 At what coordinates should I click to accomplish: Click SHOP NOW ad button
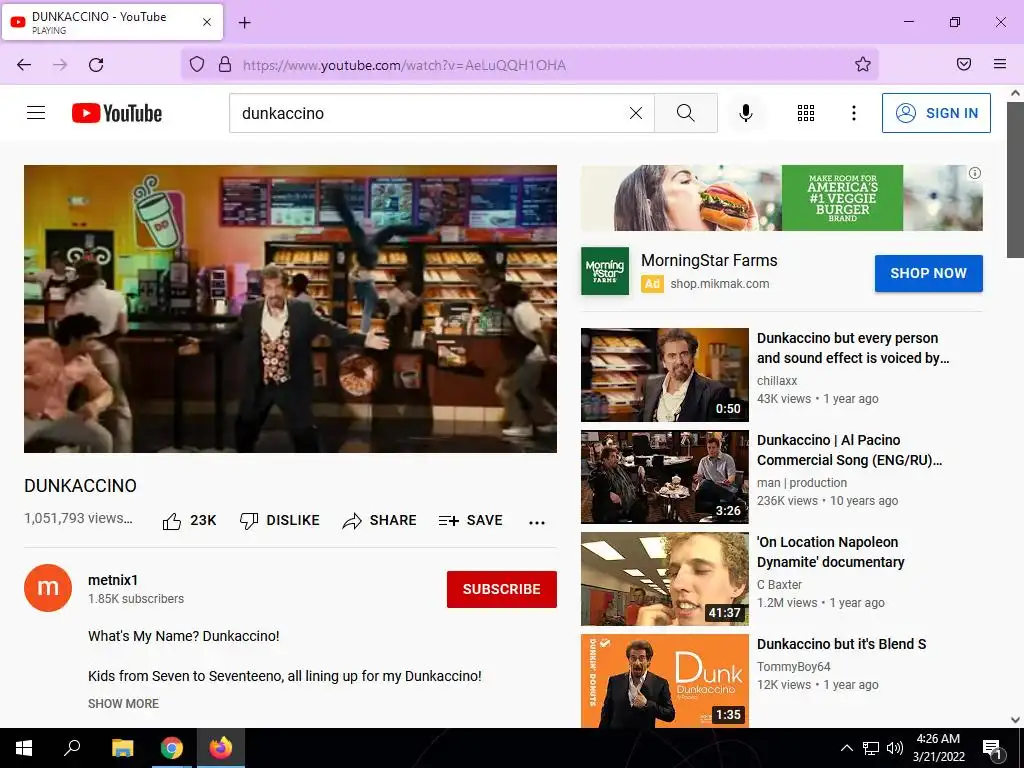pyautogui.click(x=928, y=273)
